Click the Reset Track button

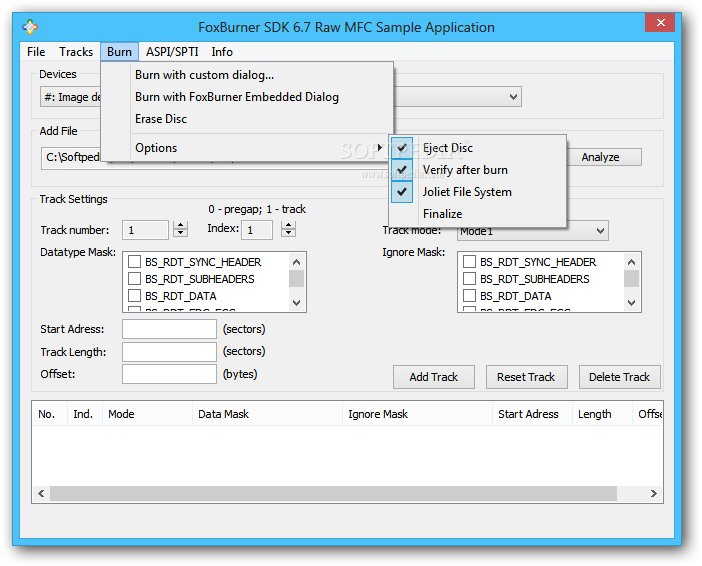coord(526,377)
